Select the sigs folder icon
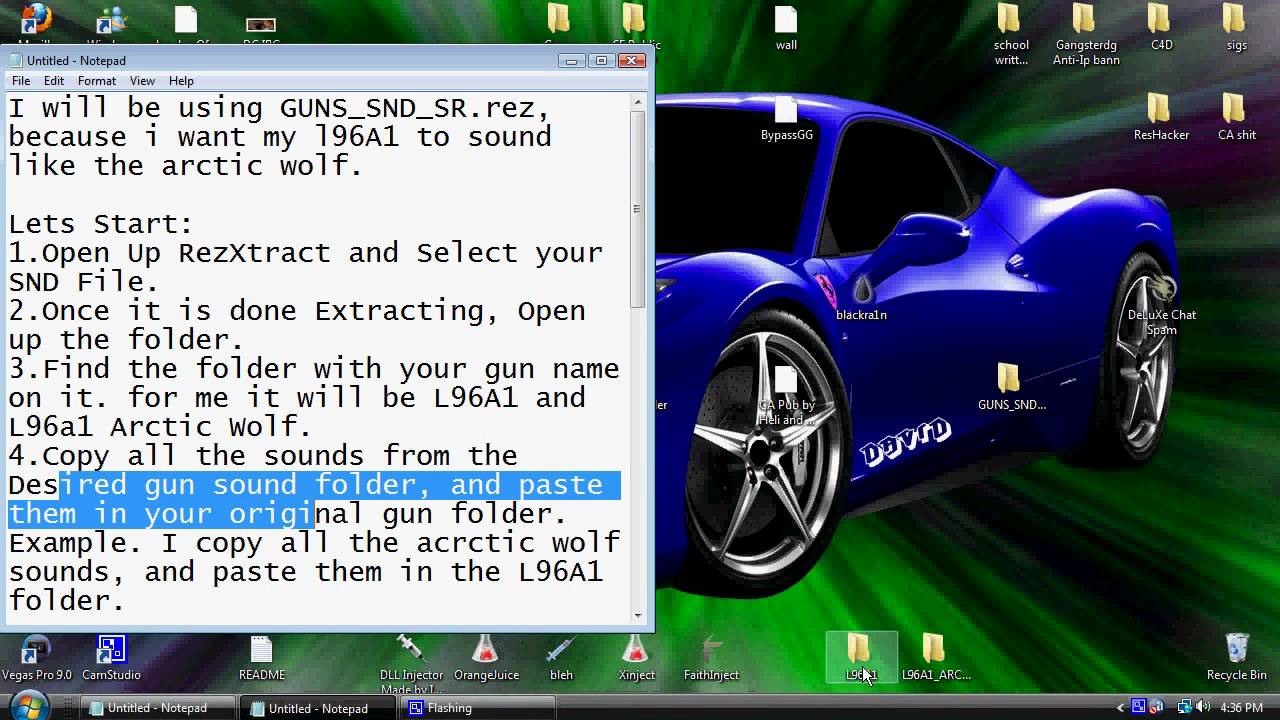1280x720 pixels. tap(1237, 27)
